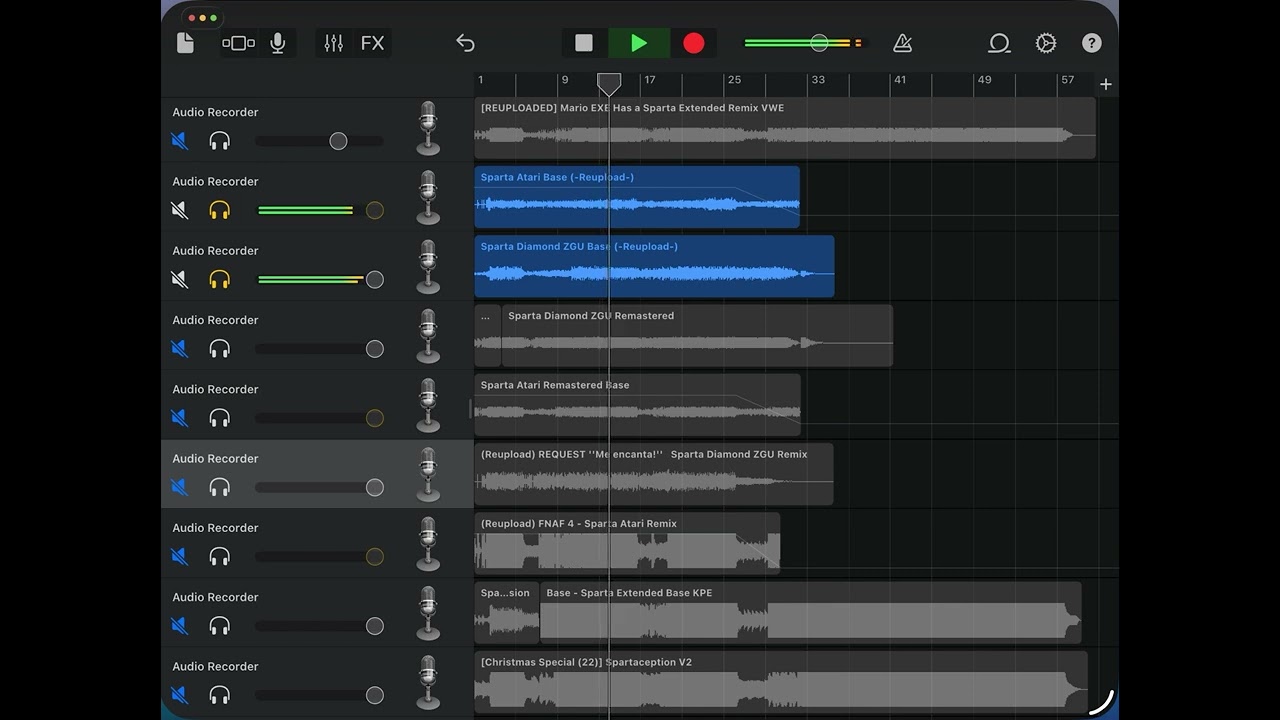Screen dimensions: 1280x720
Task: Tap microphone icon of the Me encanta REQUEST track
Action: click(x=428, y=475)
